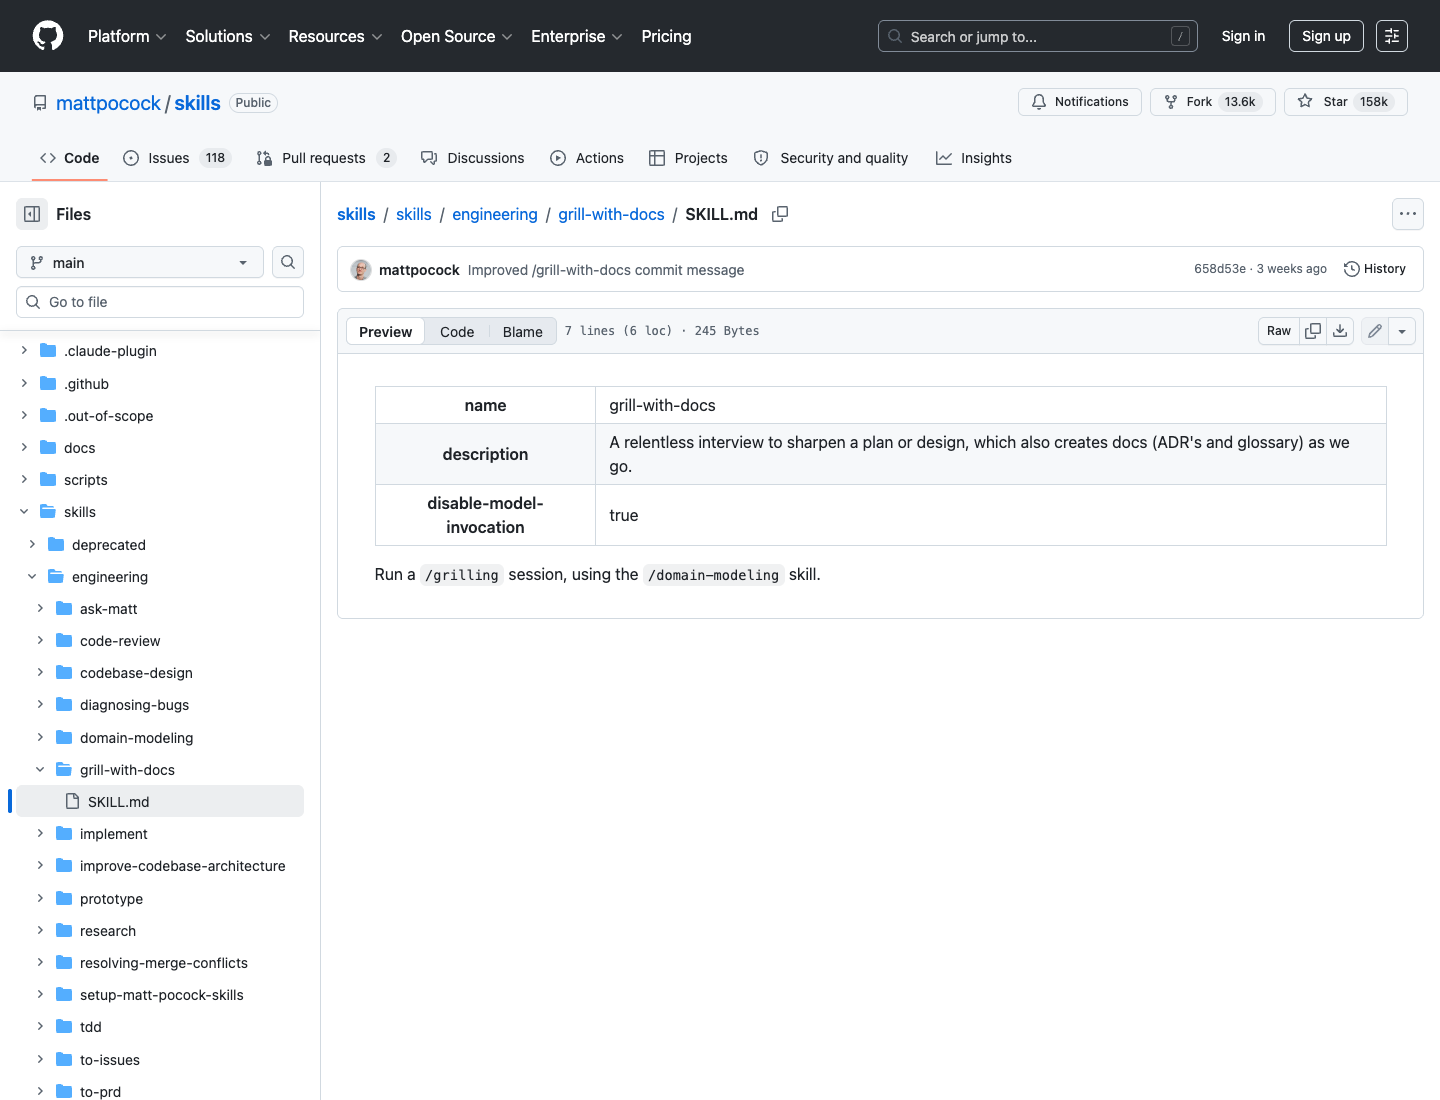This screenshot has height=1100, width=1440.
Task: Click the Sign up button
Action: pyautogui.click(x=1326, y=36)
